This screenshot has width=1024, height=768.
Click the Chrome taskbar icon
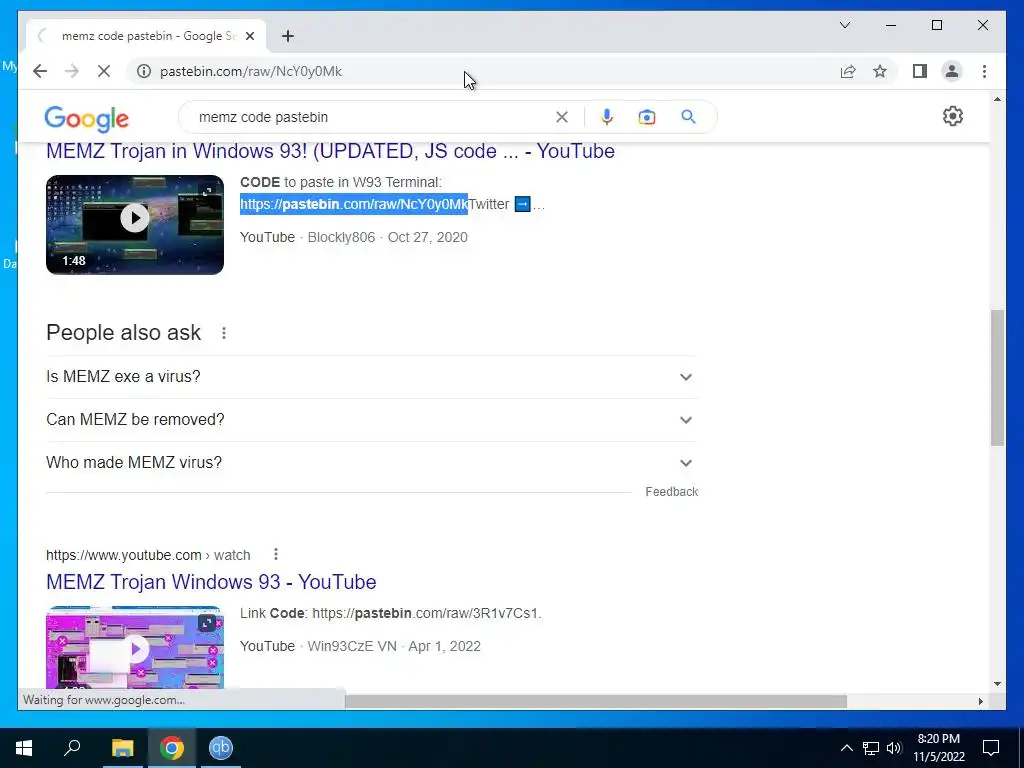click(172, 748)
